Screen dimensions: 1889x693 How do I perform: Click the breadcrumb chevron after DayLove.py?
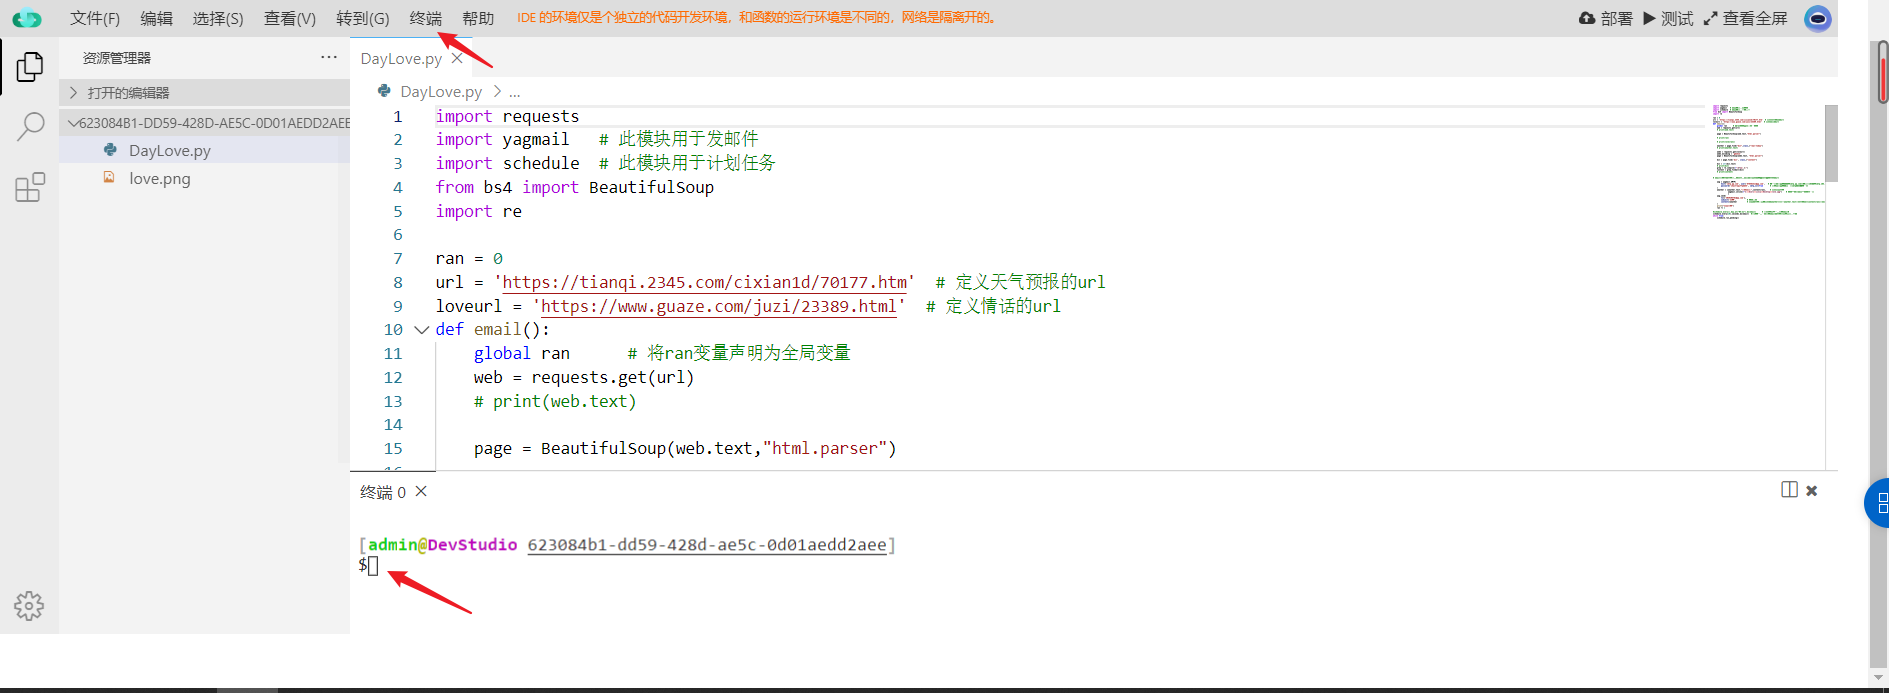pos(497,91)
